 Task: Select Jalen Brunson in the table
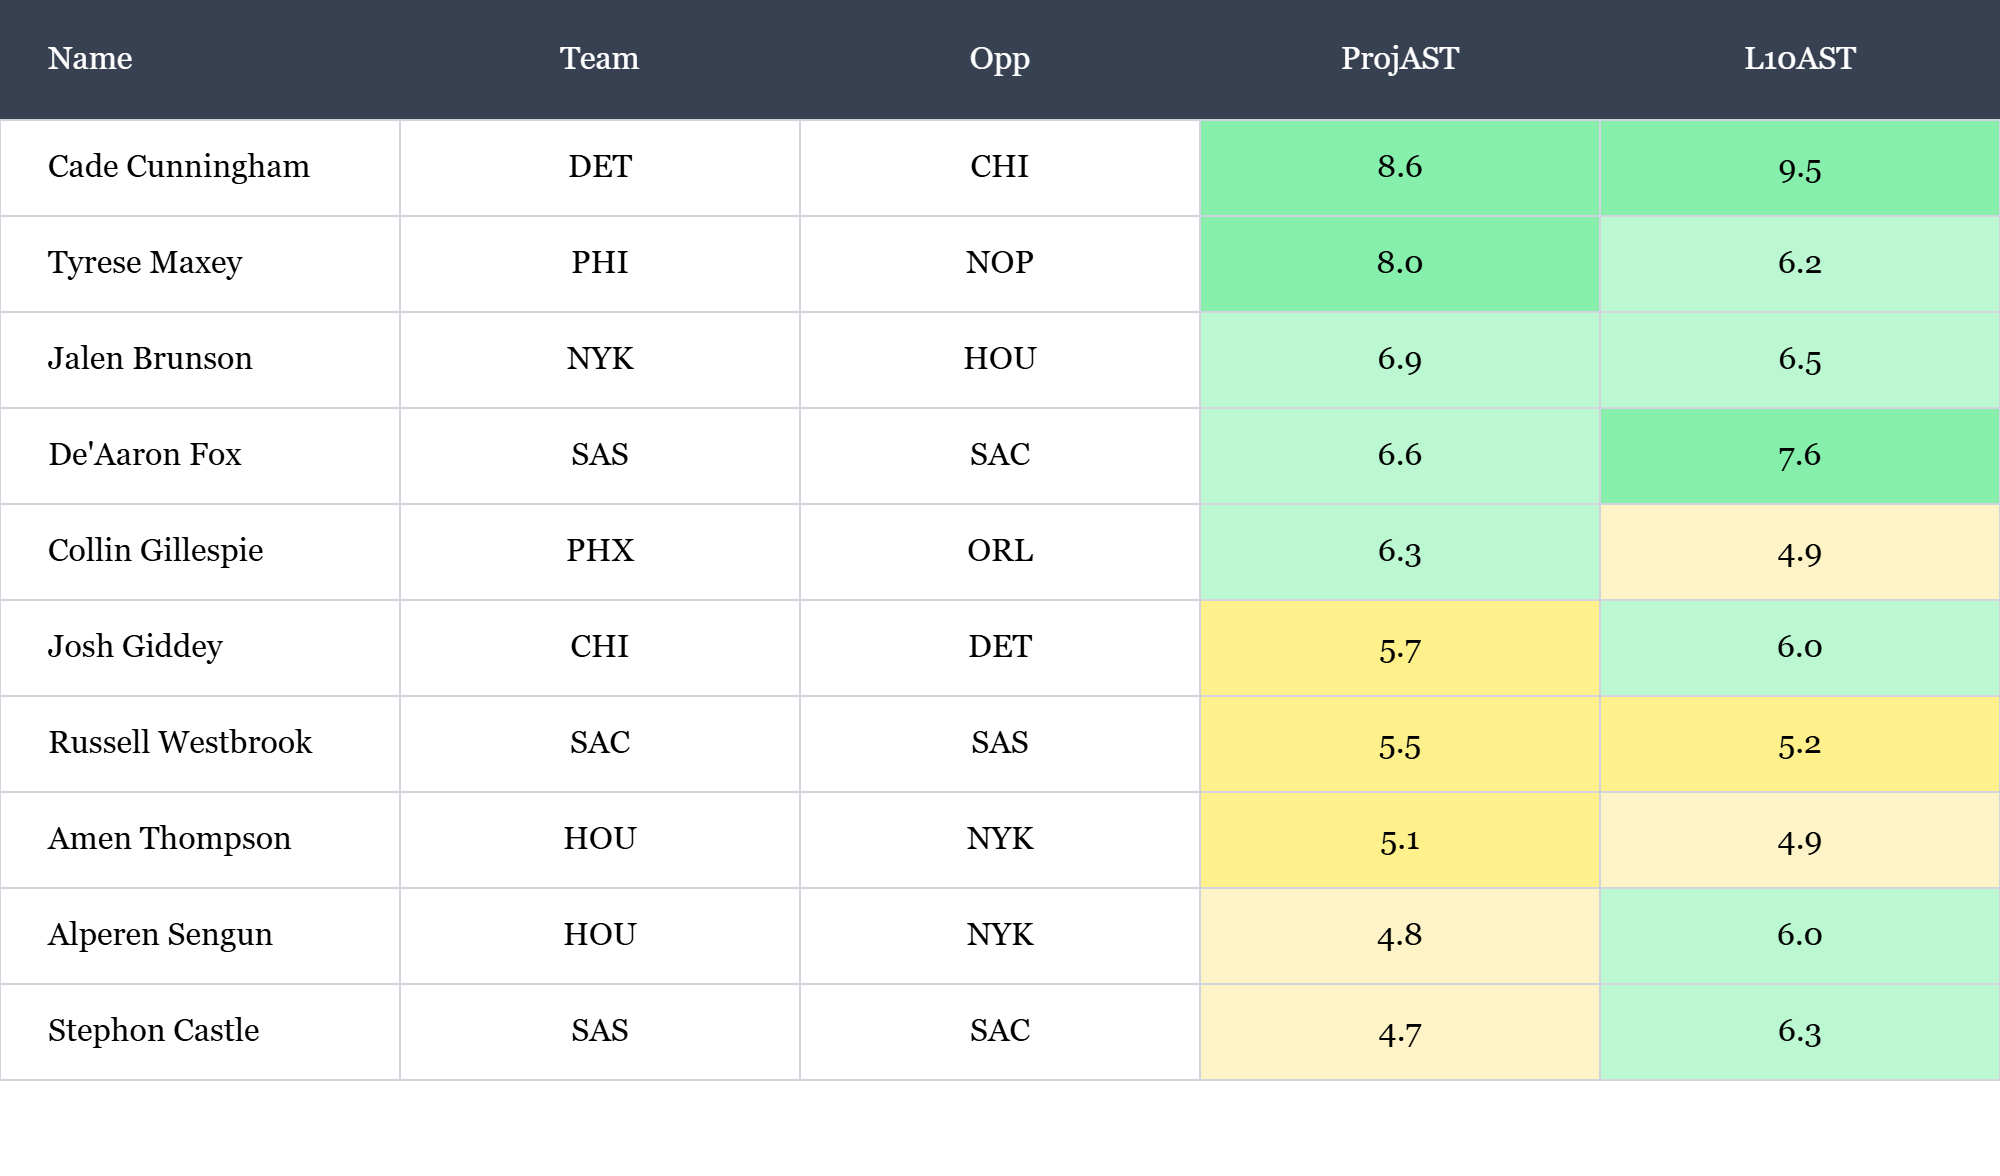150,359
